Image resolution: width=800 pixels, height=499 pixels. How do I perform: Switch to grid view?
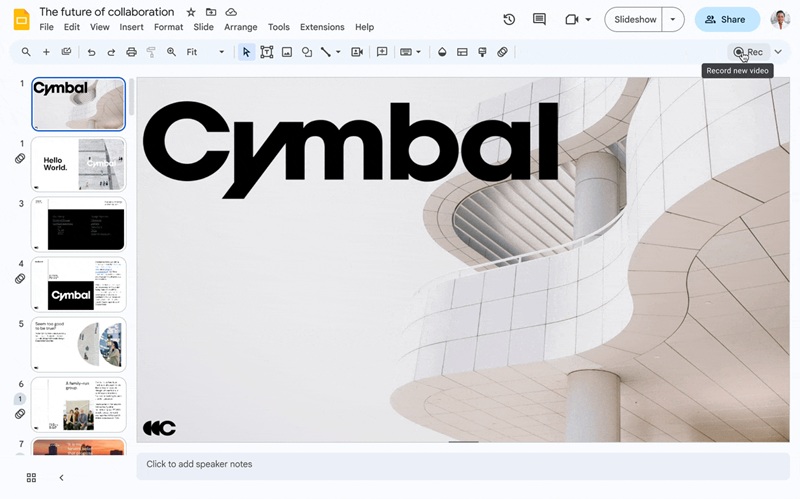[x=31, y=478]
